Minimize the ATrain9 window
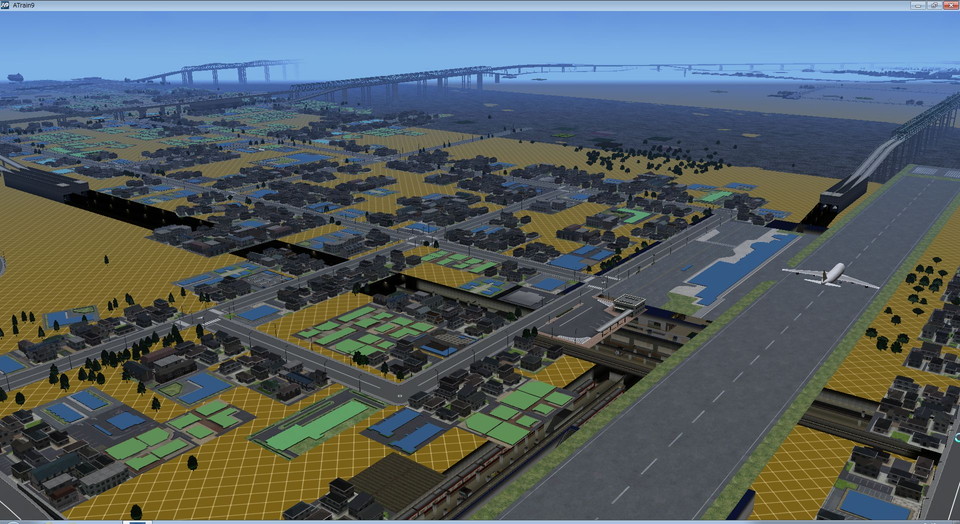 (918, 5)
